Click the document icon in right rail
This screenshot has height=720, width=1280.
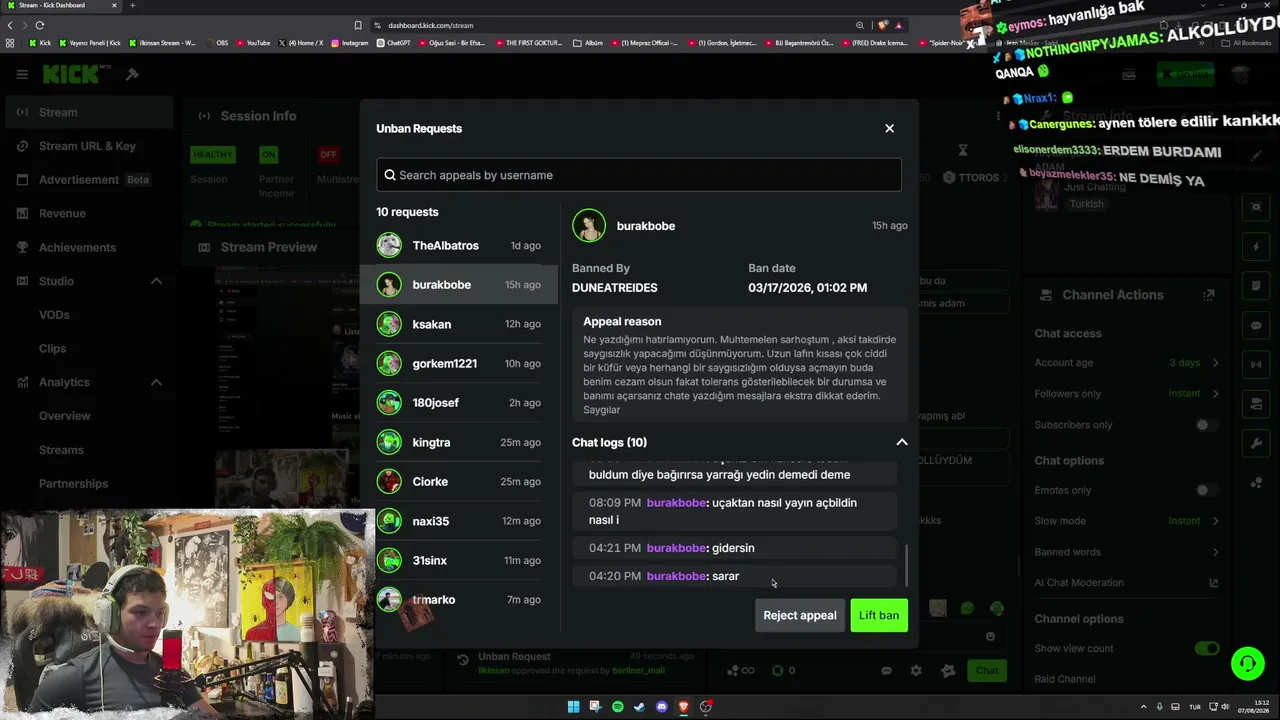1257,286
